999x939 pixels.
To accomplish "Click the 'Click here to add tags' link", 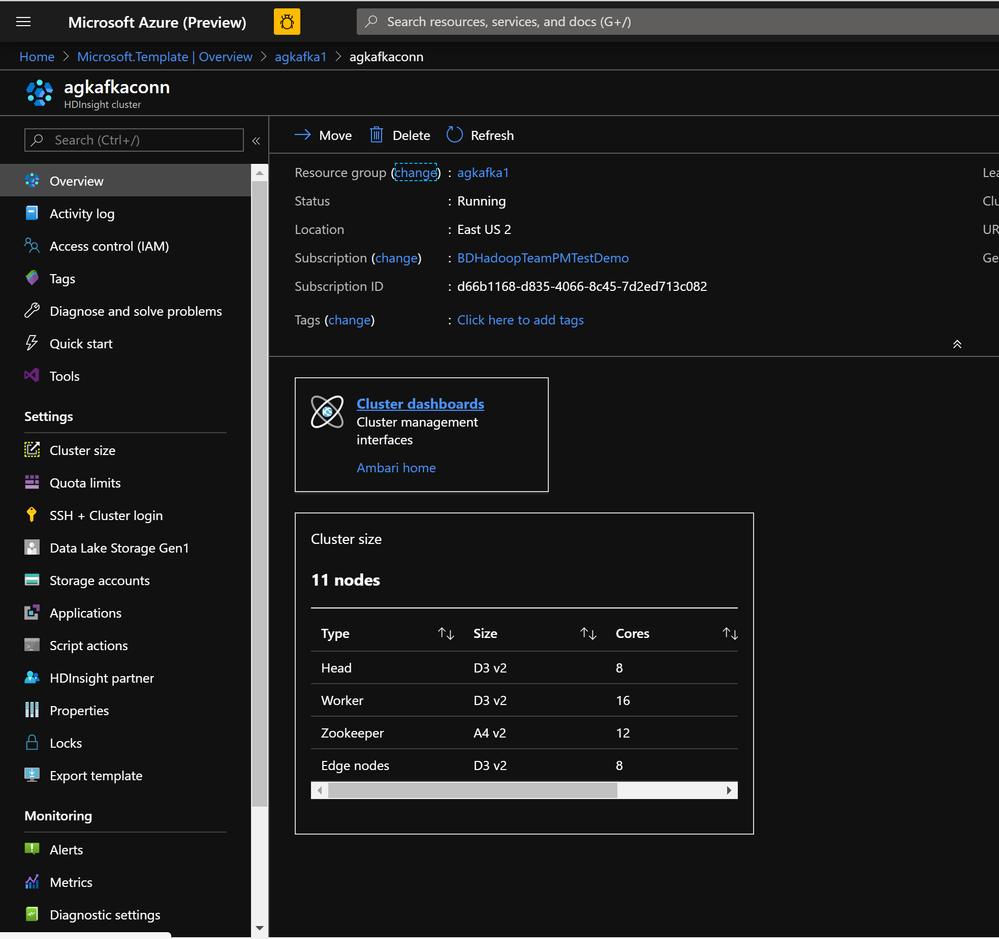I will (521, 320).
